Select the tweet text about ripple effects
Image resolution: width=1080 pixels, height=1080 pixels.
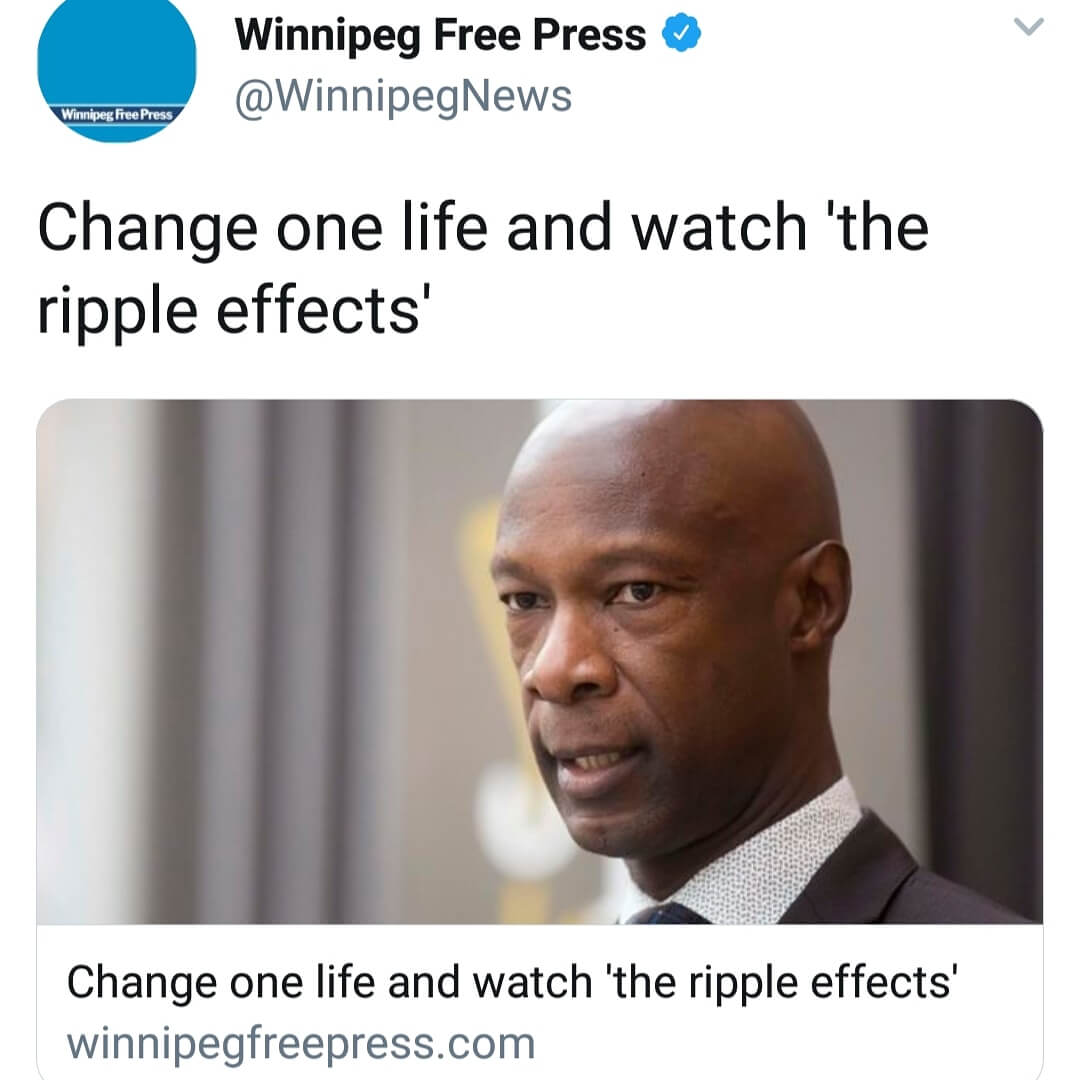[483, 267]
